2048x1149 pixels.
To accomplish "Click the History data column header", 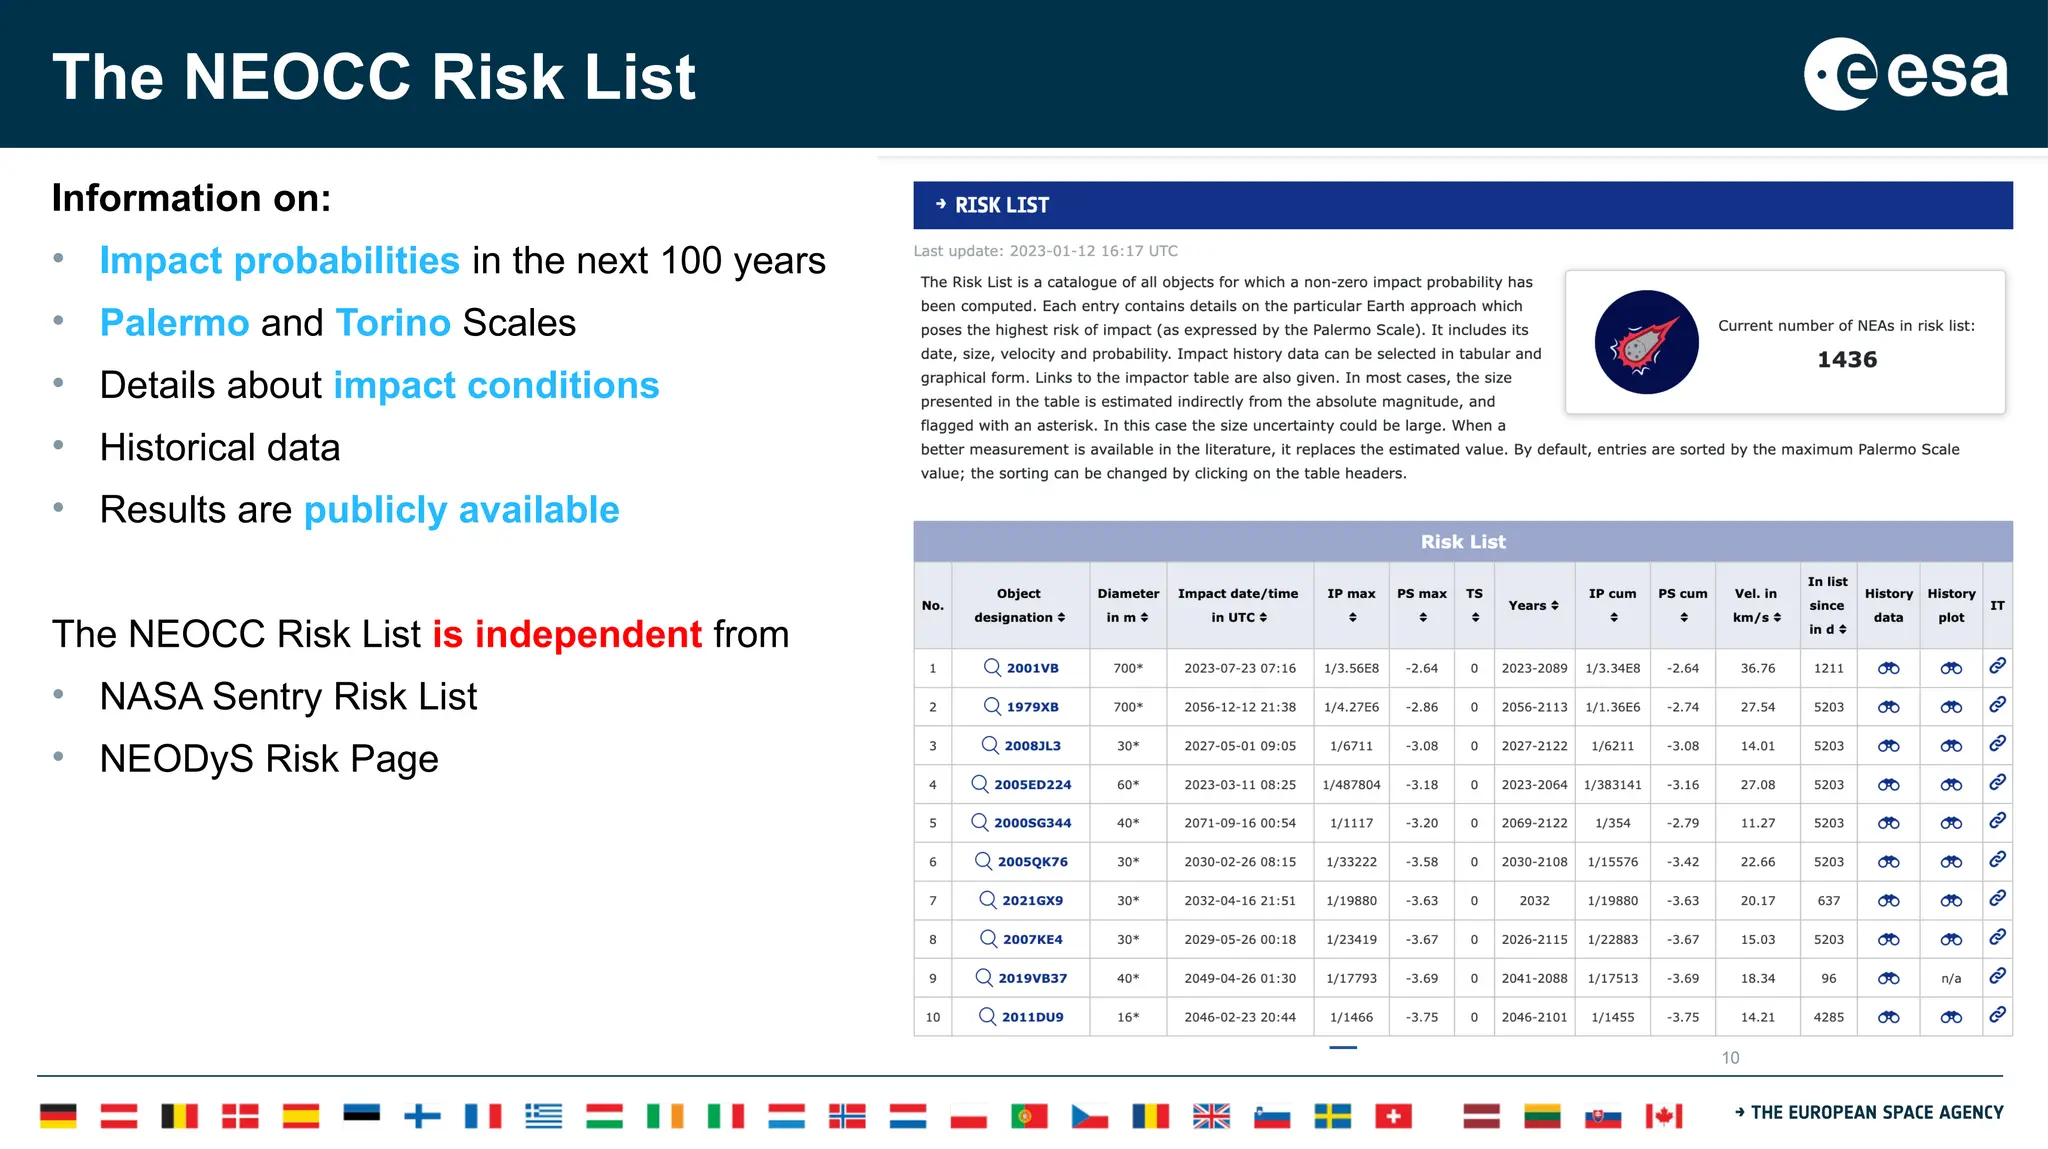I will pos(1888,605).
